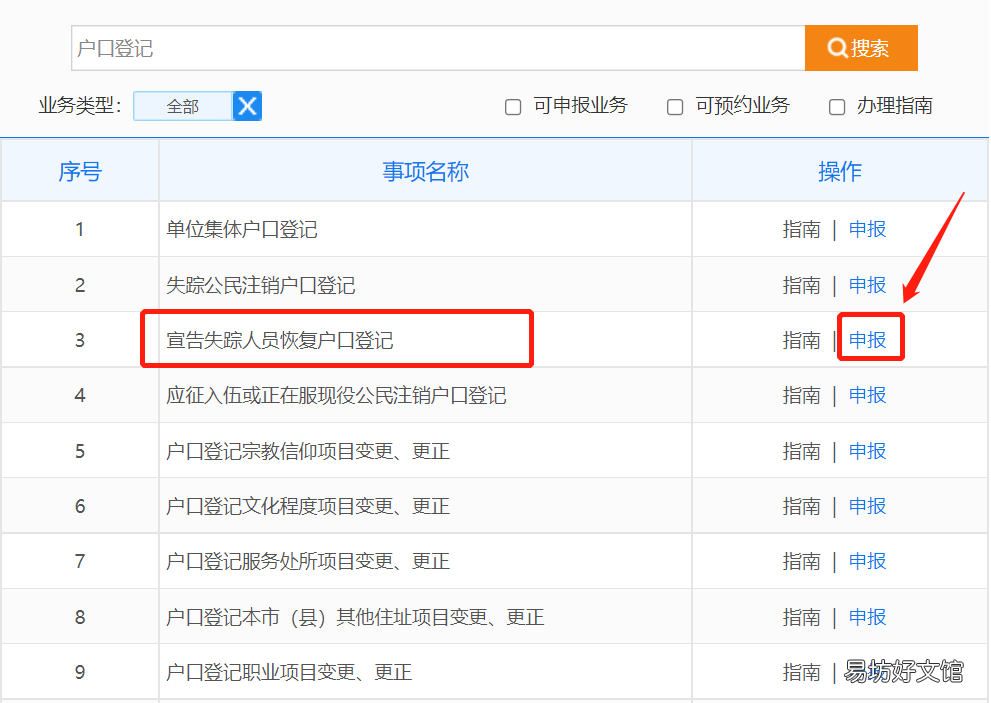Focus the 户口登记 search input field
991x703 pixels.
tap(438, 48)
